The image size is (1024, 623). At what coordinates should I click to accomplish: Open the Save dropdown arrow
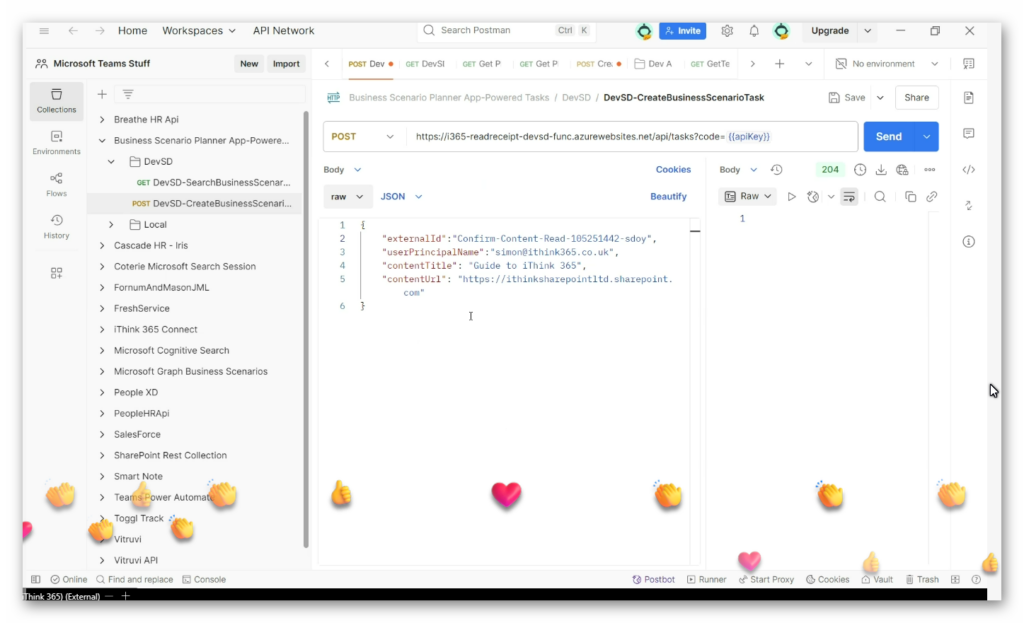880,97
